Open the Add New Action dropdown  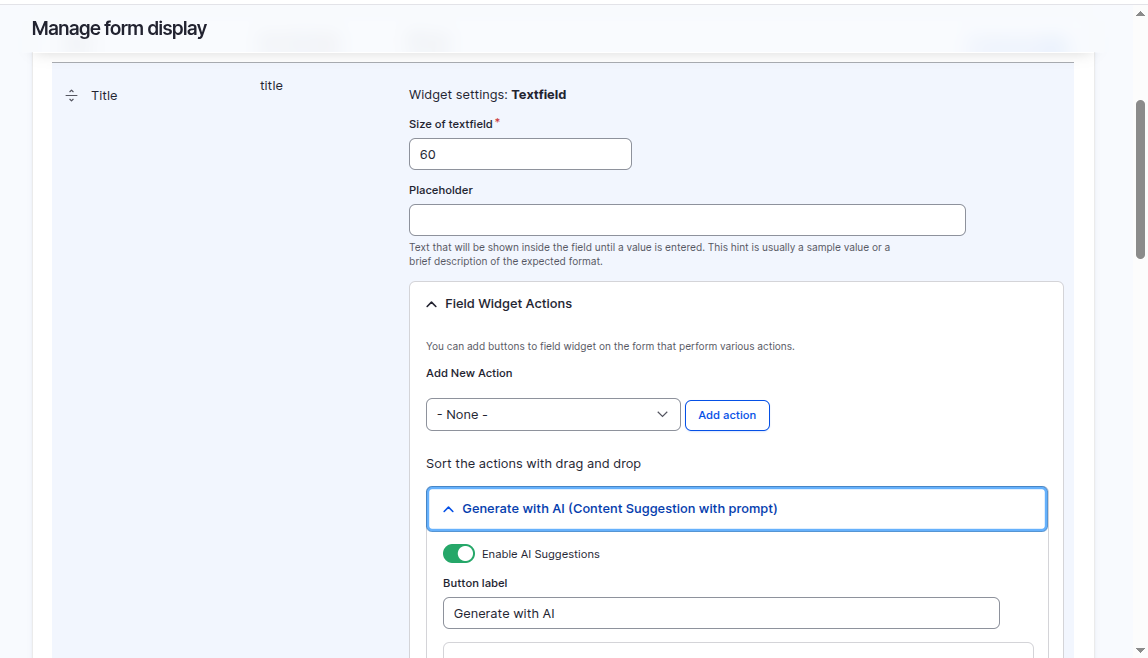tap(553, 413)
